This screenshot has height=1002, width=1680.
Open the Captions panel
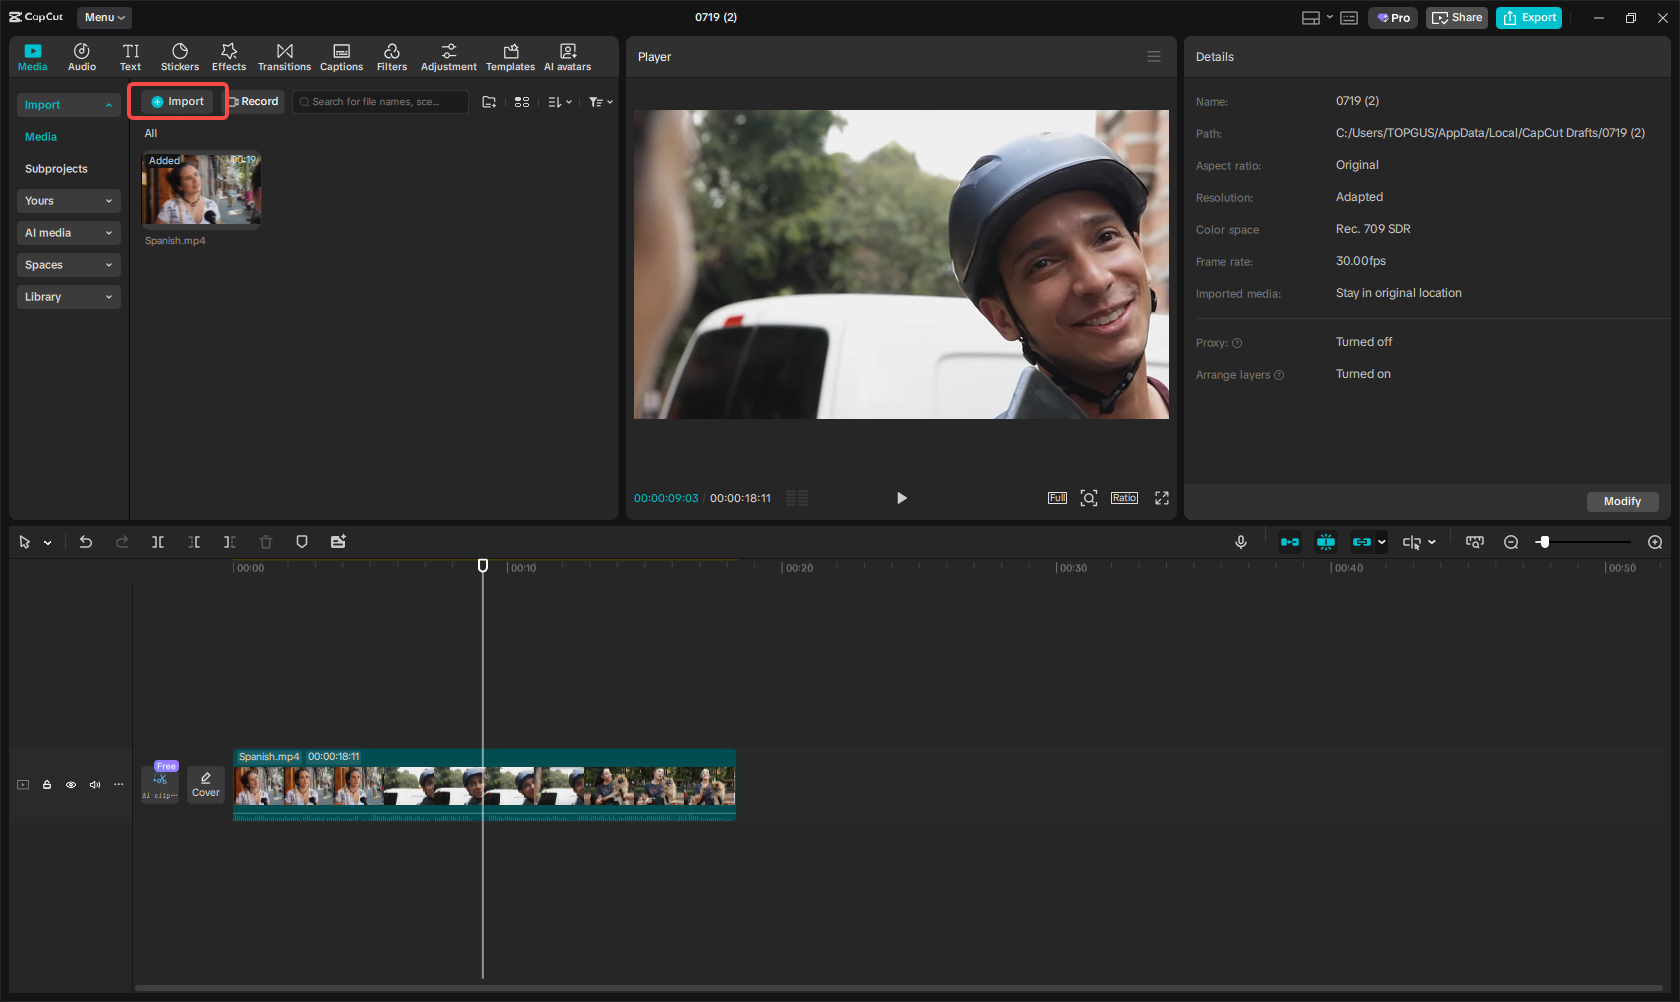click(341, 56)
